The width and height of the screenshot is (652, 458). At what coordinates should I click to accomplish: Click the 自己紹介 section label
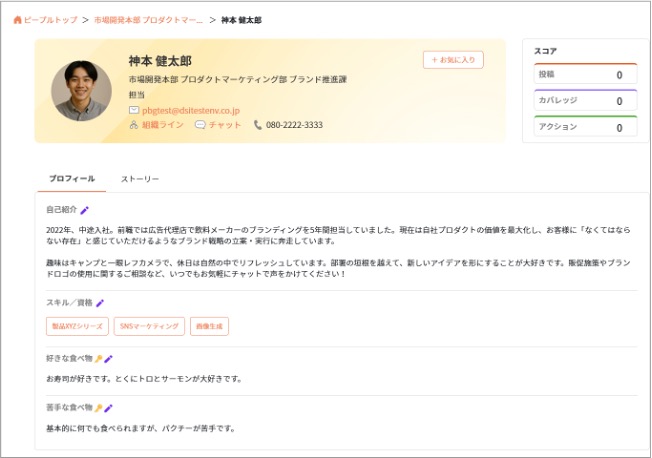[62, 210]
